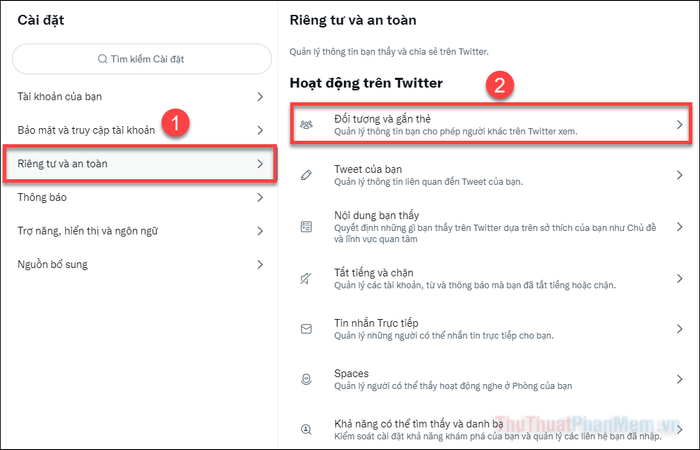Expand Tài khoản của bạn chevron

260,96
